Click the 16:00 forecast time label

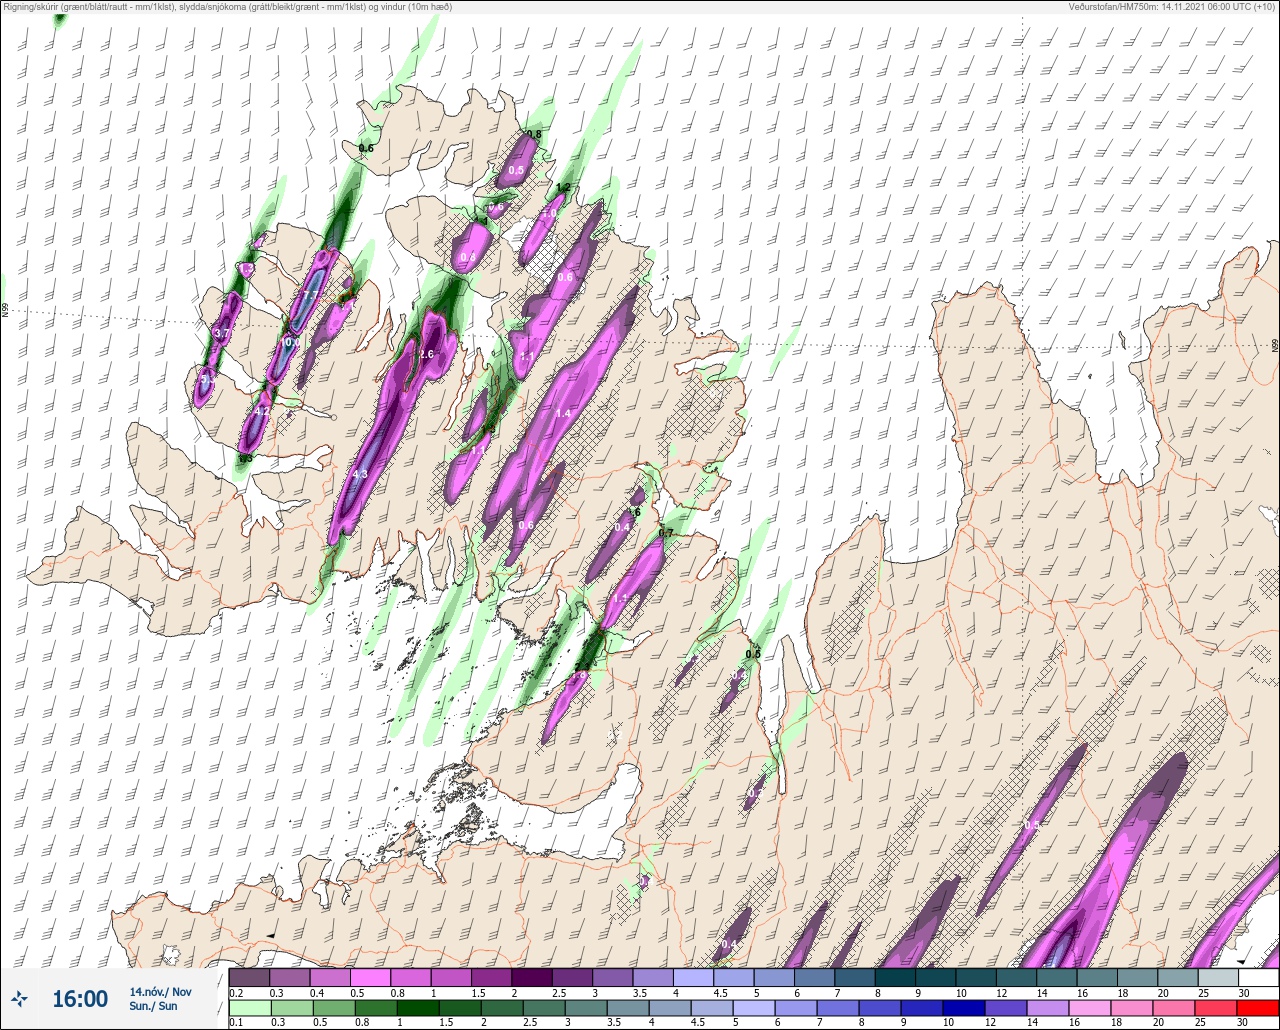pyautogui.click(x=80, y=999)
